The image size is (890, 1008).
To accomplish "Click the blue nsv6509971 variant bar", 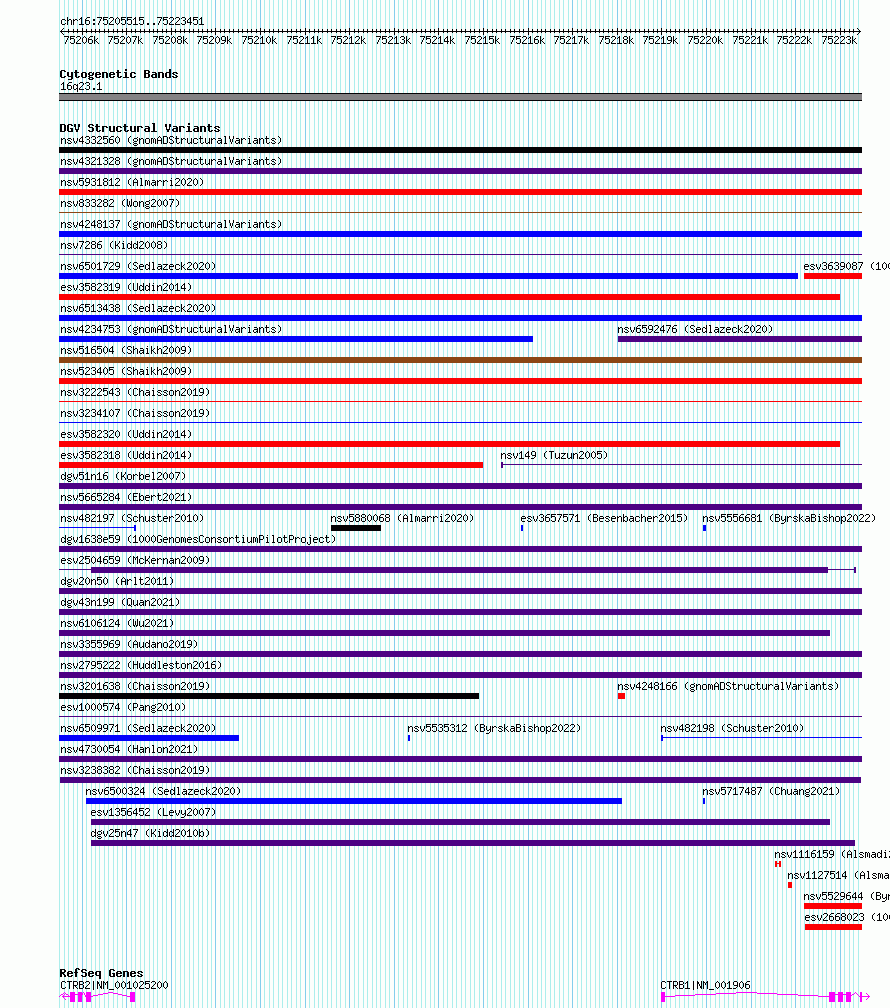I will click(149, 738).
